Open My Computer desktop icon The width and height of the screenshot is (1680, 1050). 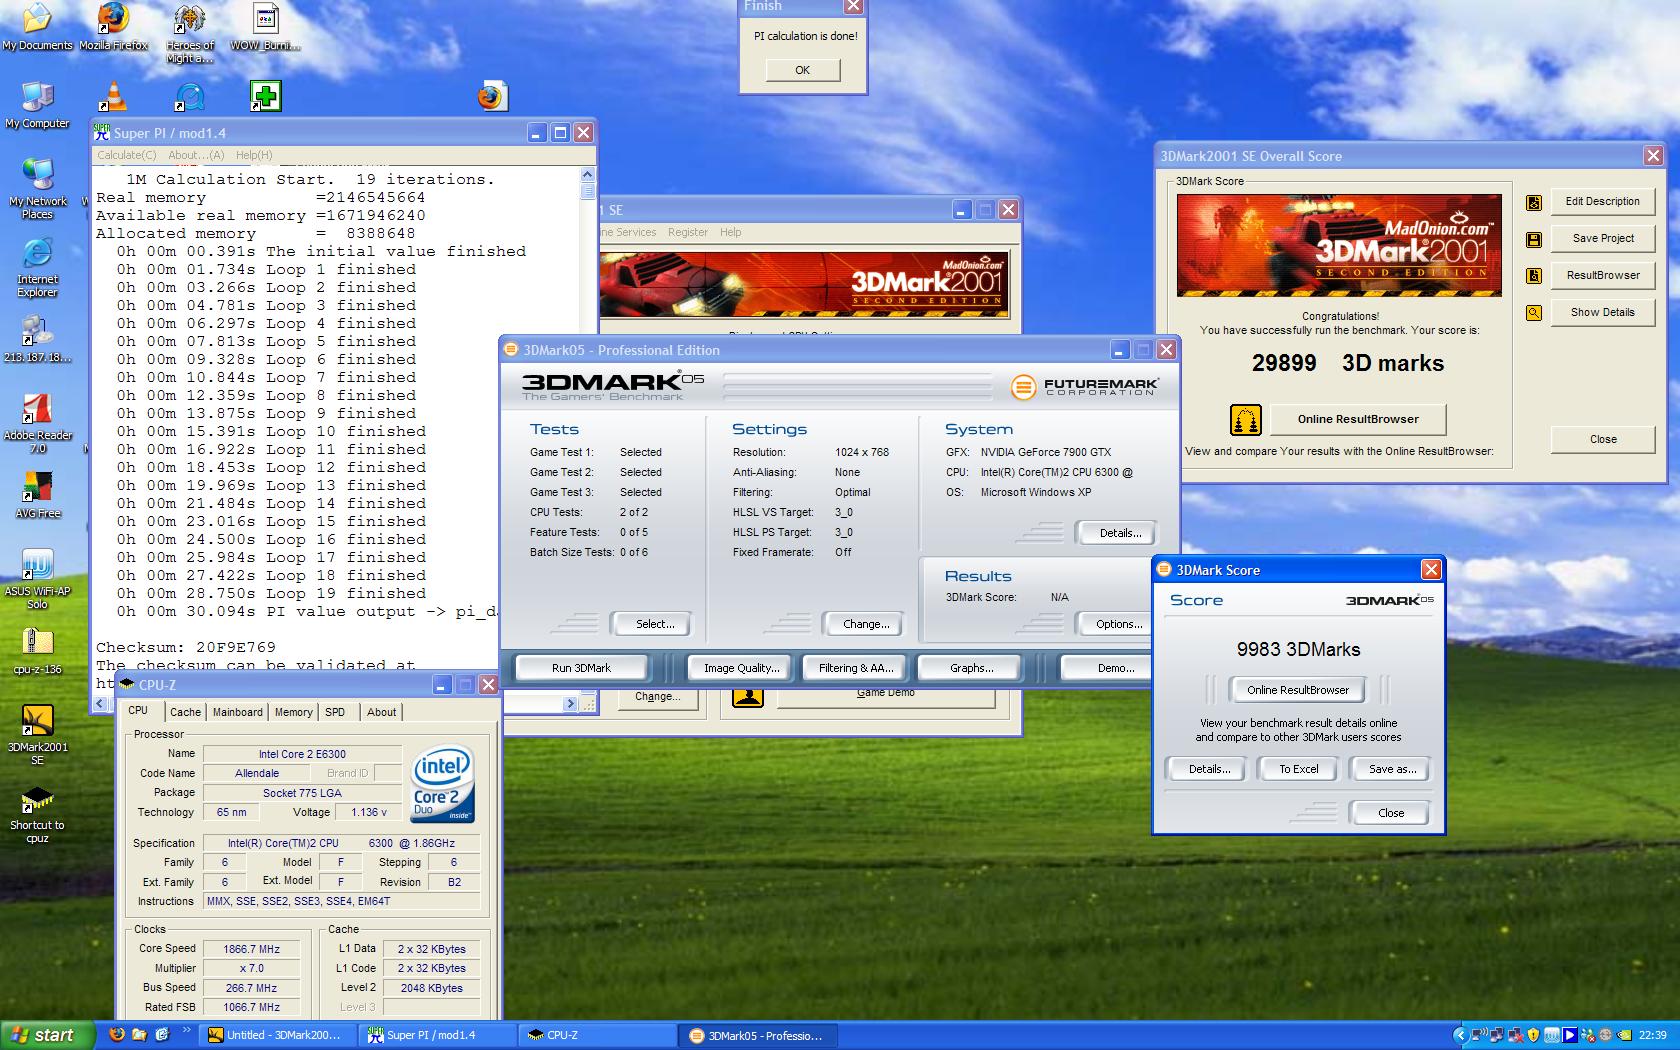tap(37, 105)
